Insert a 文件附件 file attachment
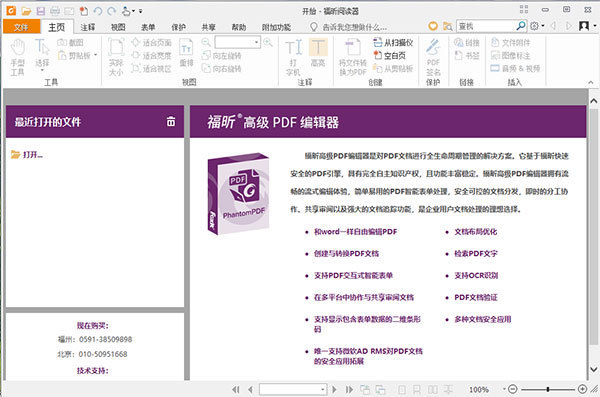 tap(511, 42)
